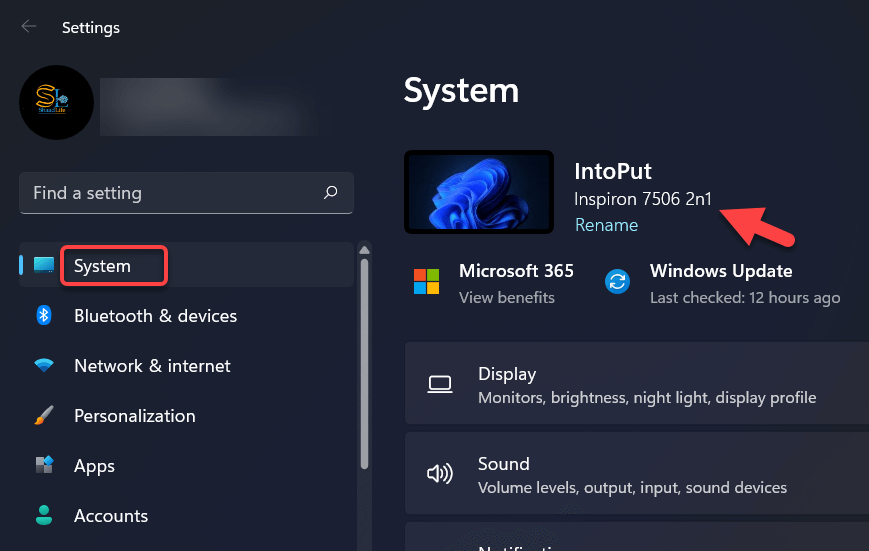Open the user profile avatar picture
Viewport: 869px width, 551px height.
pos(57,103)
